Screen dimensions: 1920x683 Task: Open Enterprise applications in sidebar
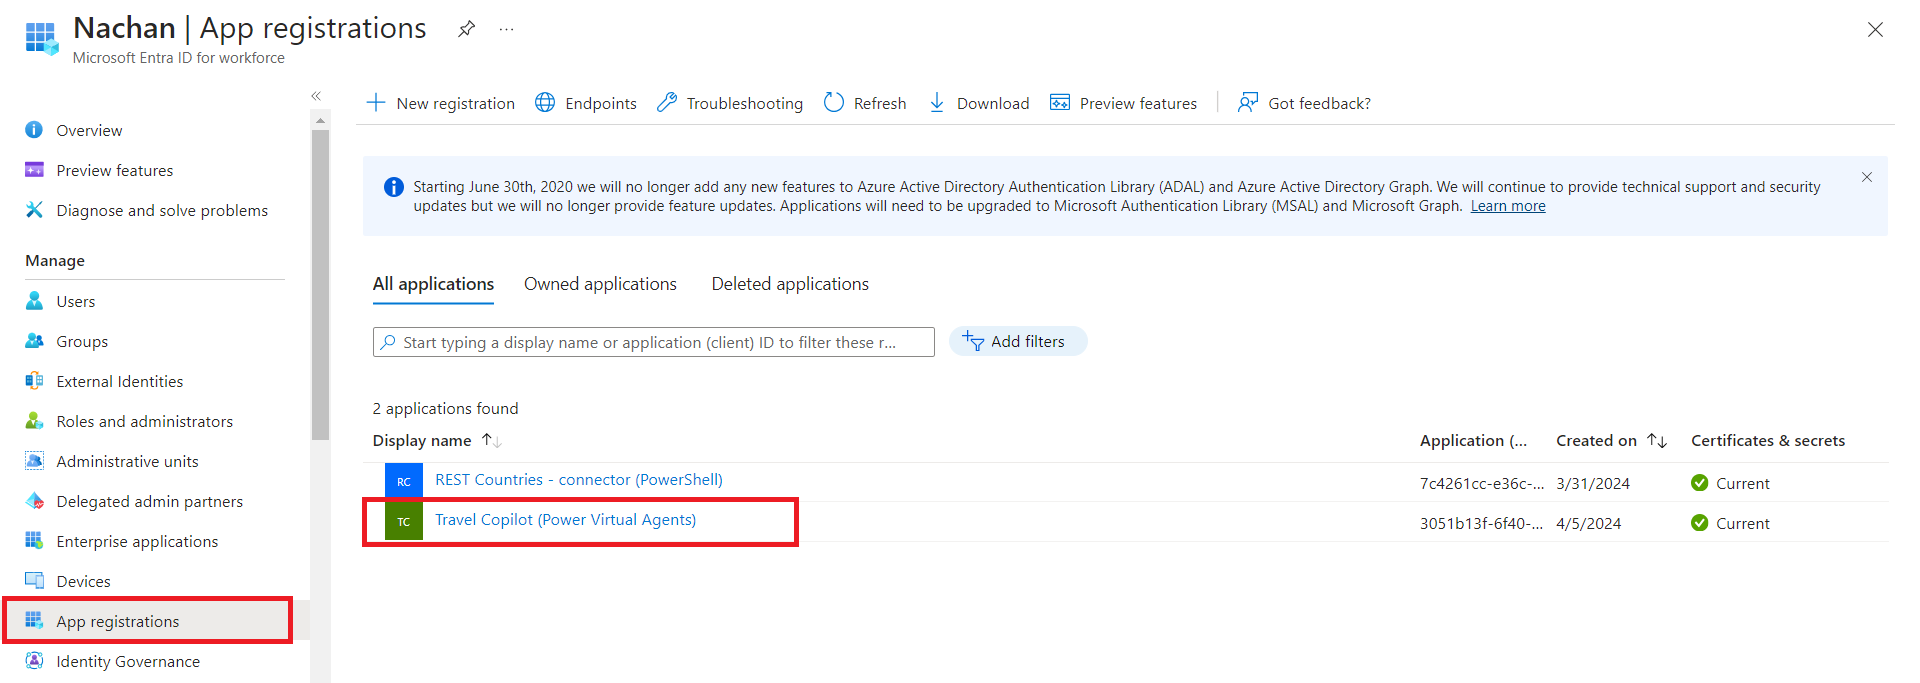(x=137, y=541)
